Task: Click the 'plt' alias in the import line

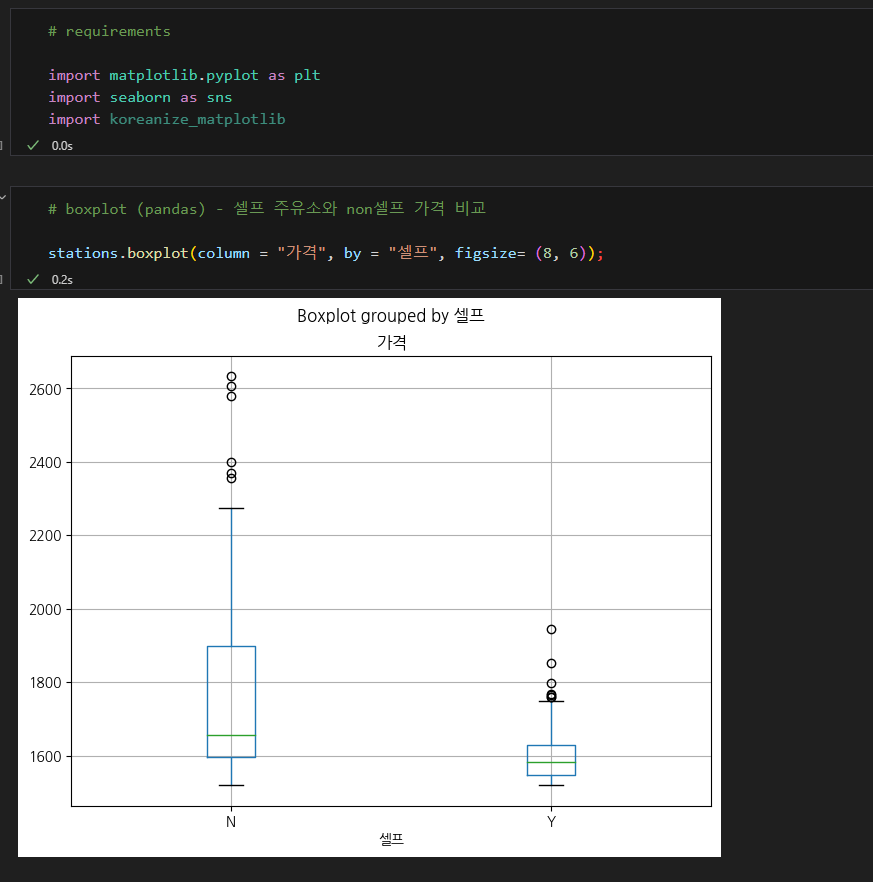Action: 307,75
